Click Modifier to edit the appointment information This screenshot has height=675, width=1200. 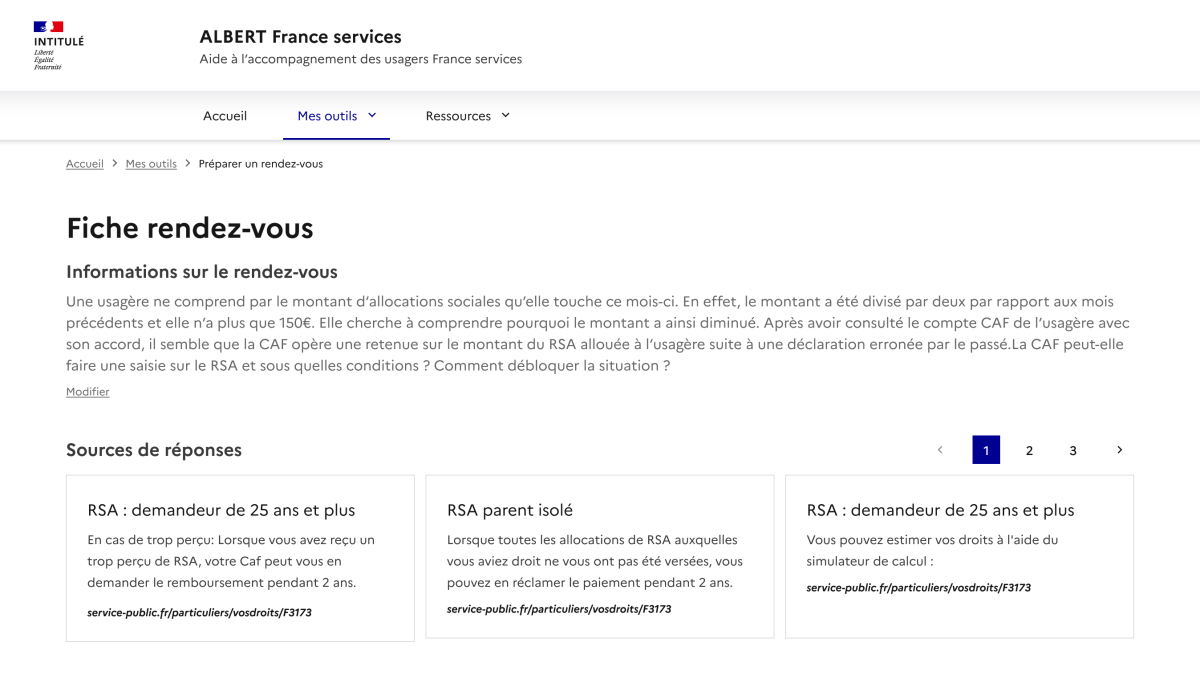pyautogui.click(x=88, y=392)
